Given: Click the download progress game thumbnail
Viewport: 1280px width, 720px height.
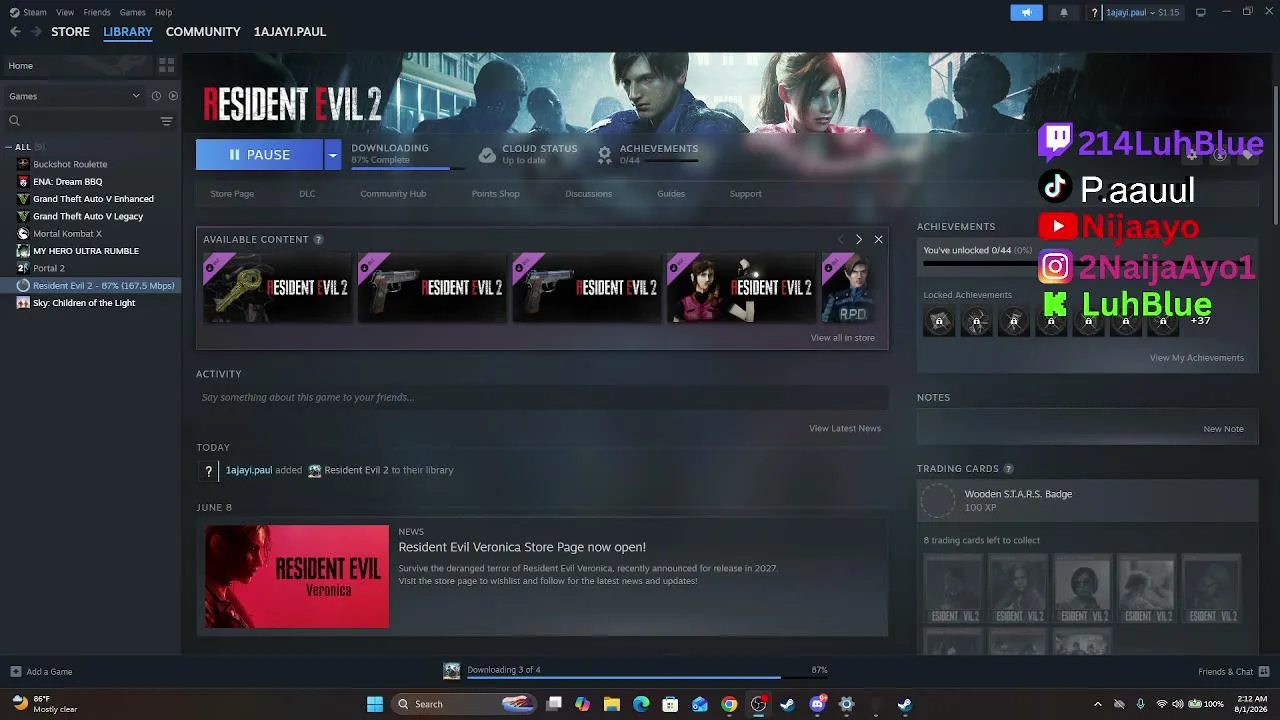Looking at the screenshot, I should click(x=452, y=671).
